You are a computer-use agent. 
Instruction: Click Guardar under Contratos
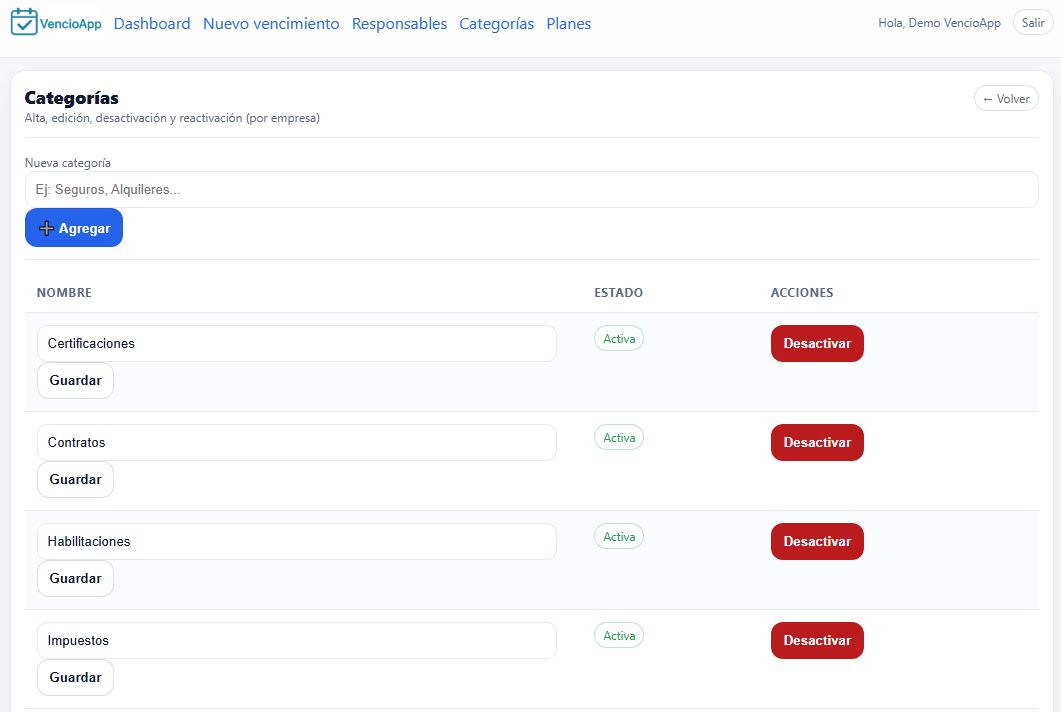pyautogui.click(x=75, y=480)
